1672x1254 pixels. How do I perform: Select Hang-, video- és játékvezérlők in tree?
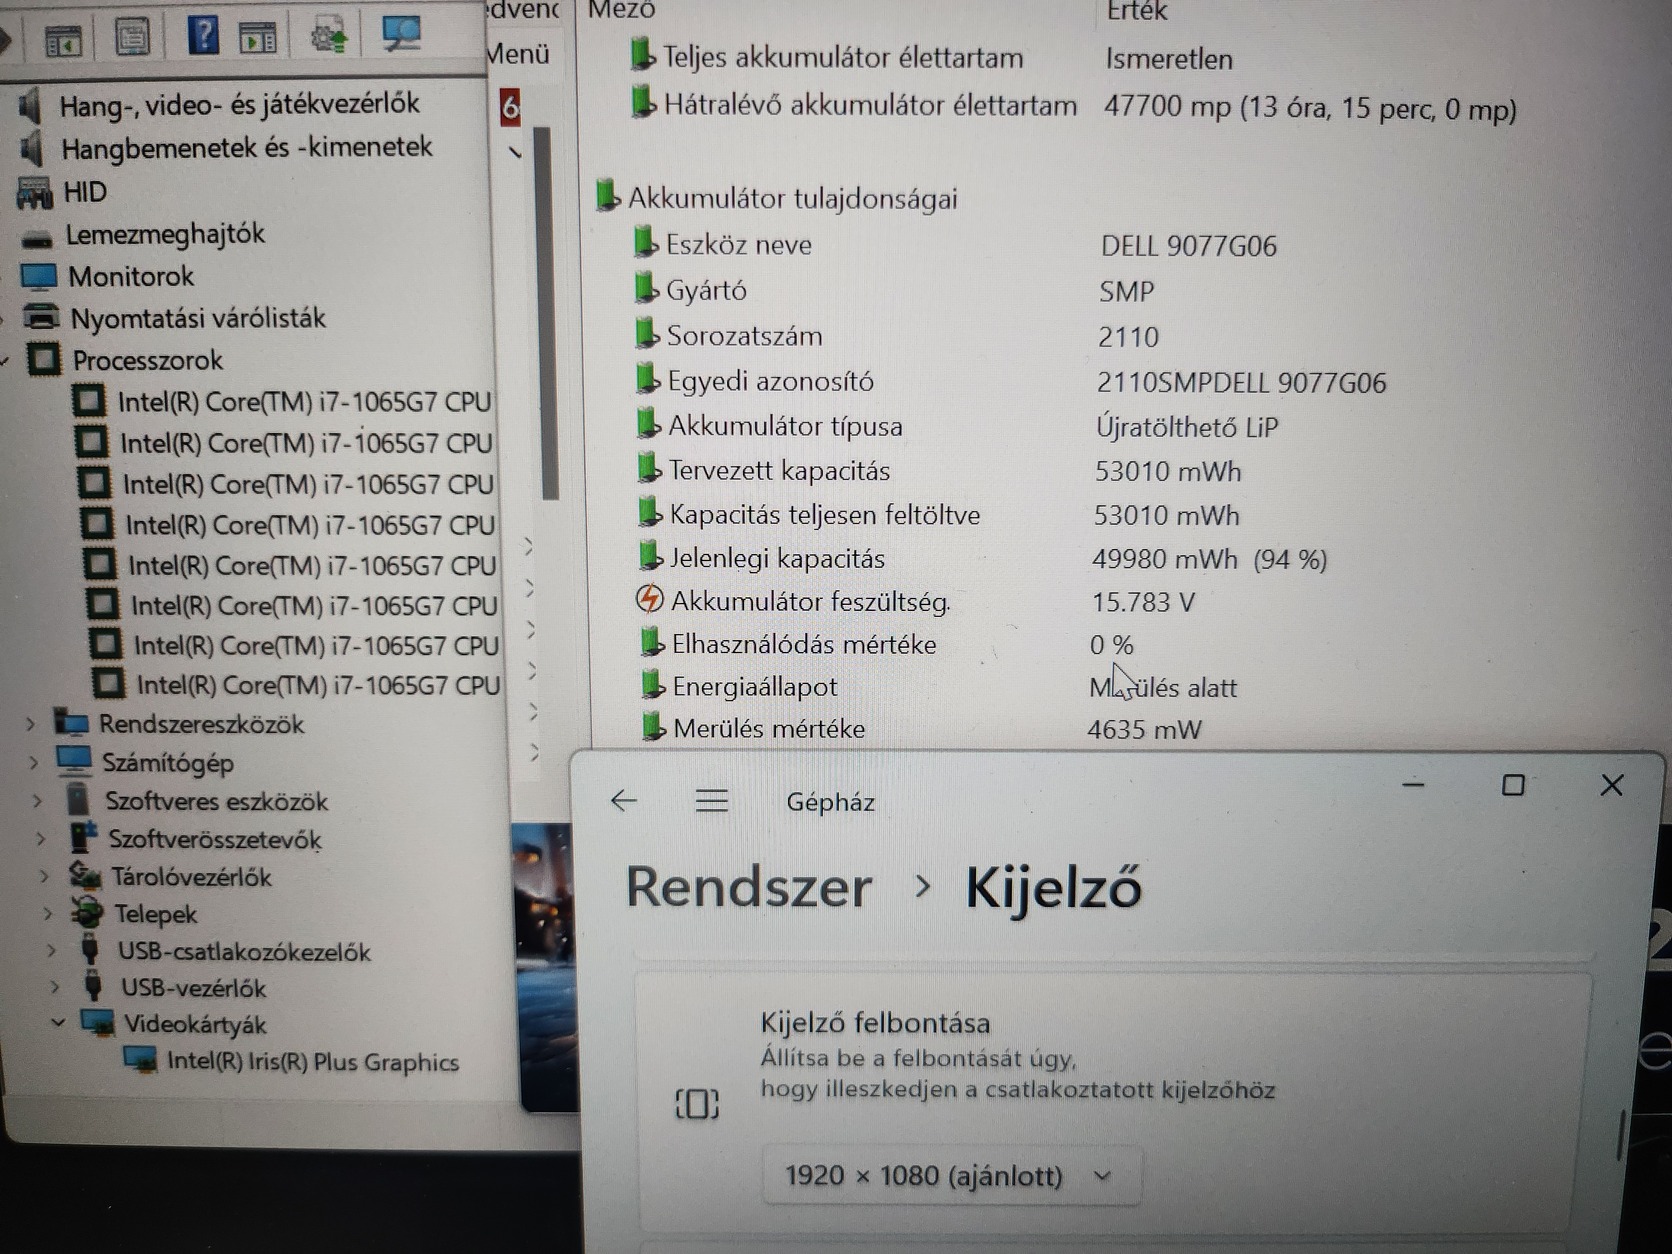coord(240,104)
